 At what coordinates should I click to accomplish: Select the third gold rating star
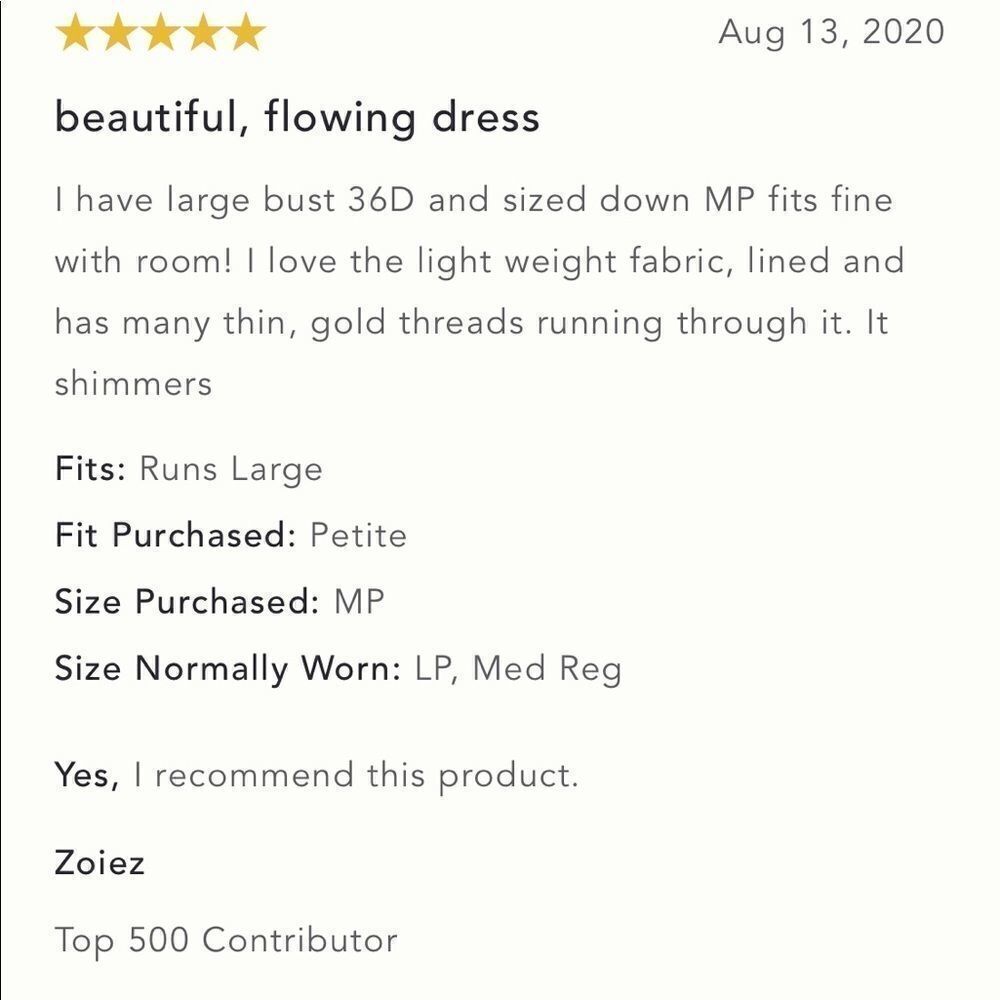pyautogui.click(x=160, y=32)
